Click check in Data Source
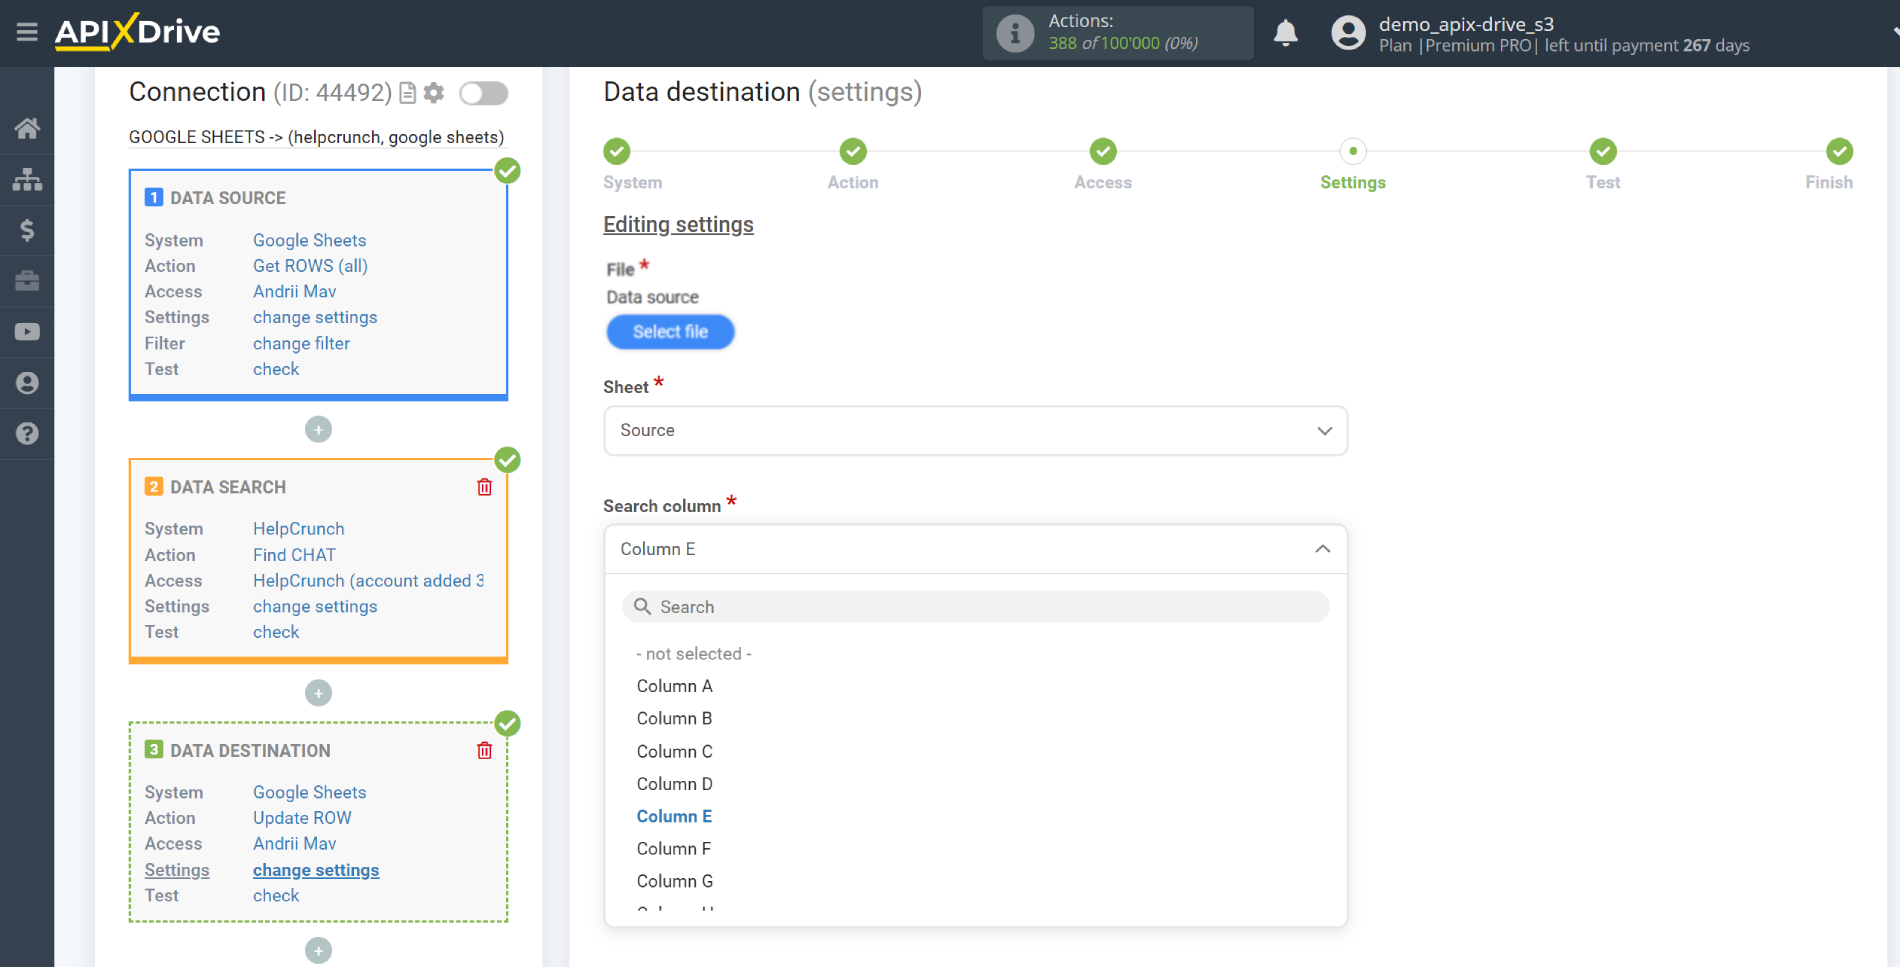The width and height of the screenshot is (1900, 967). click(276, 369)
